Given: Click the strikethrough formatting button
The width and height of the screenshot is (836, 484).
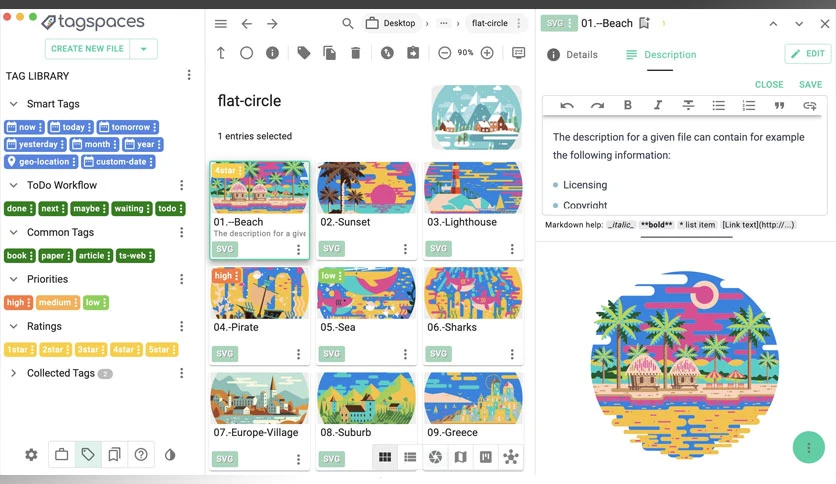Looking at the screenshot, I should [x=688, y=105].
